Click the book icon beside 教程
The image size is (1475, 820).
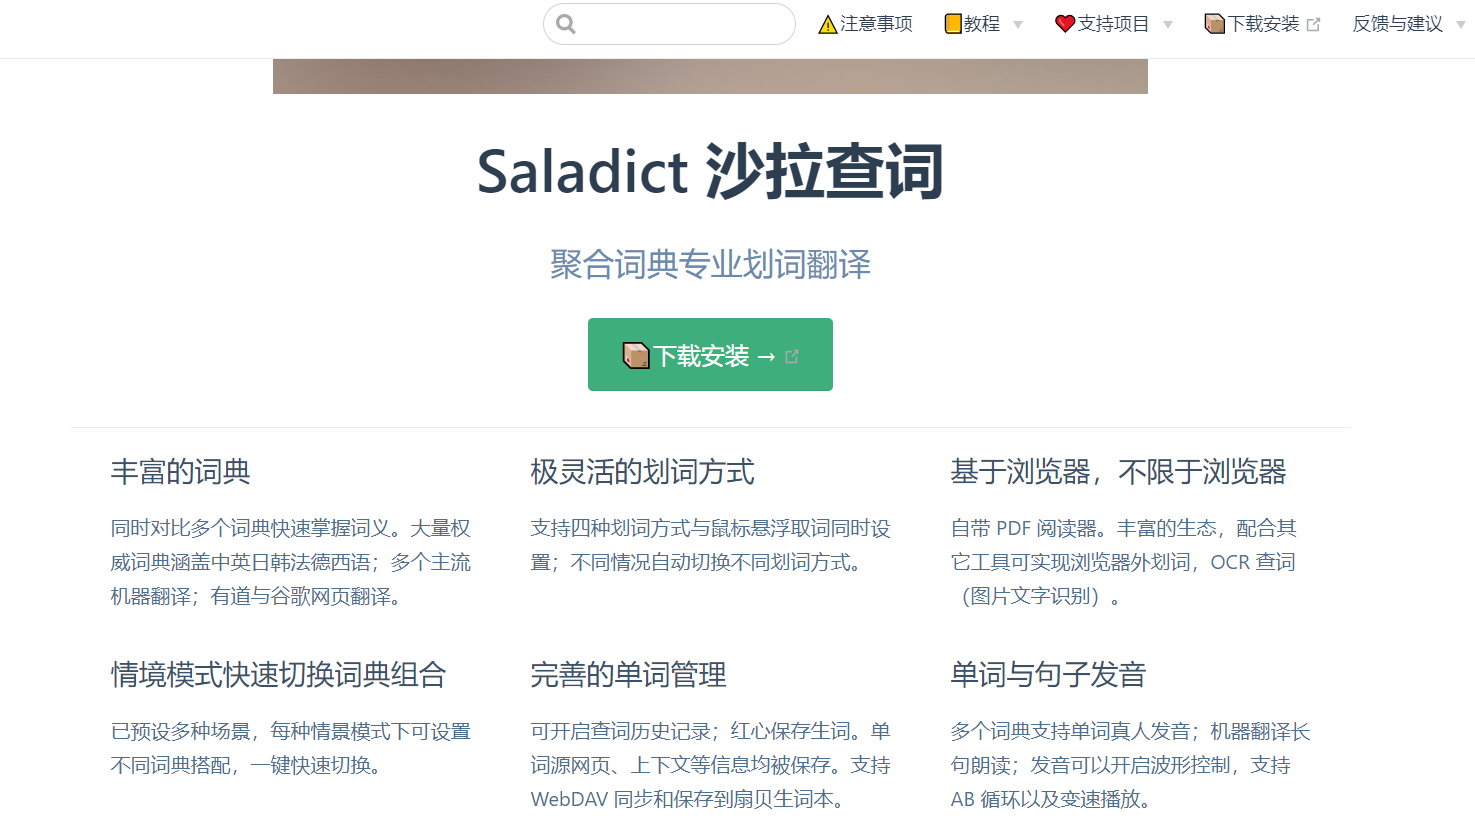point(953,24)
